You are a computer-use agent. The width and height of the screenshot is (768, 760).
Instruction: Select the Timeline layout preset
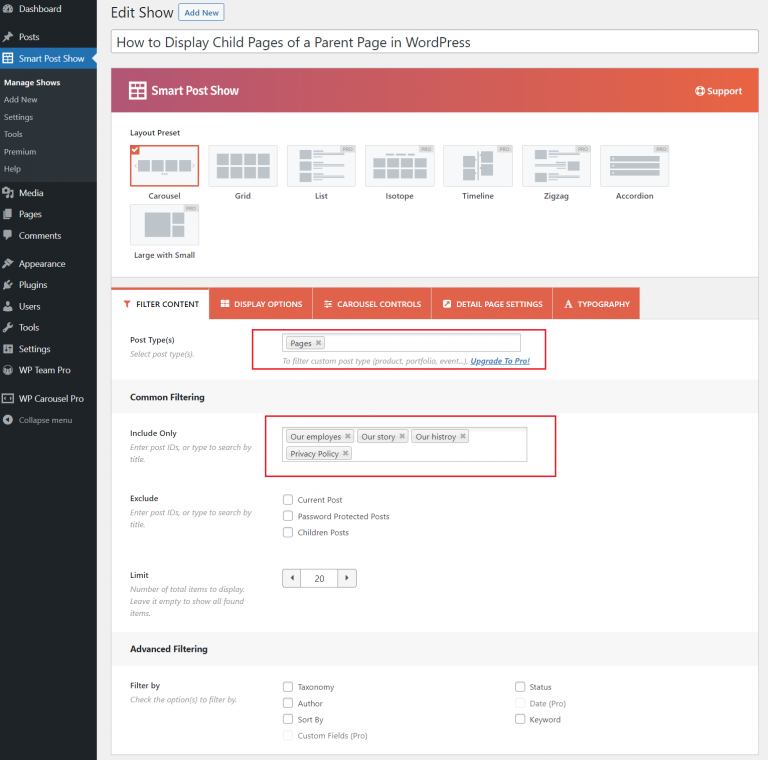(478, 166)
